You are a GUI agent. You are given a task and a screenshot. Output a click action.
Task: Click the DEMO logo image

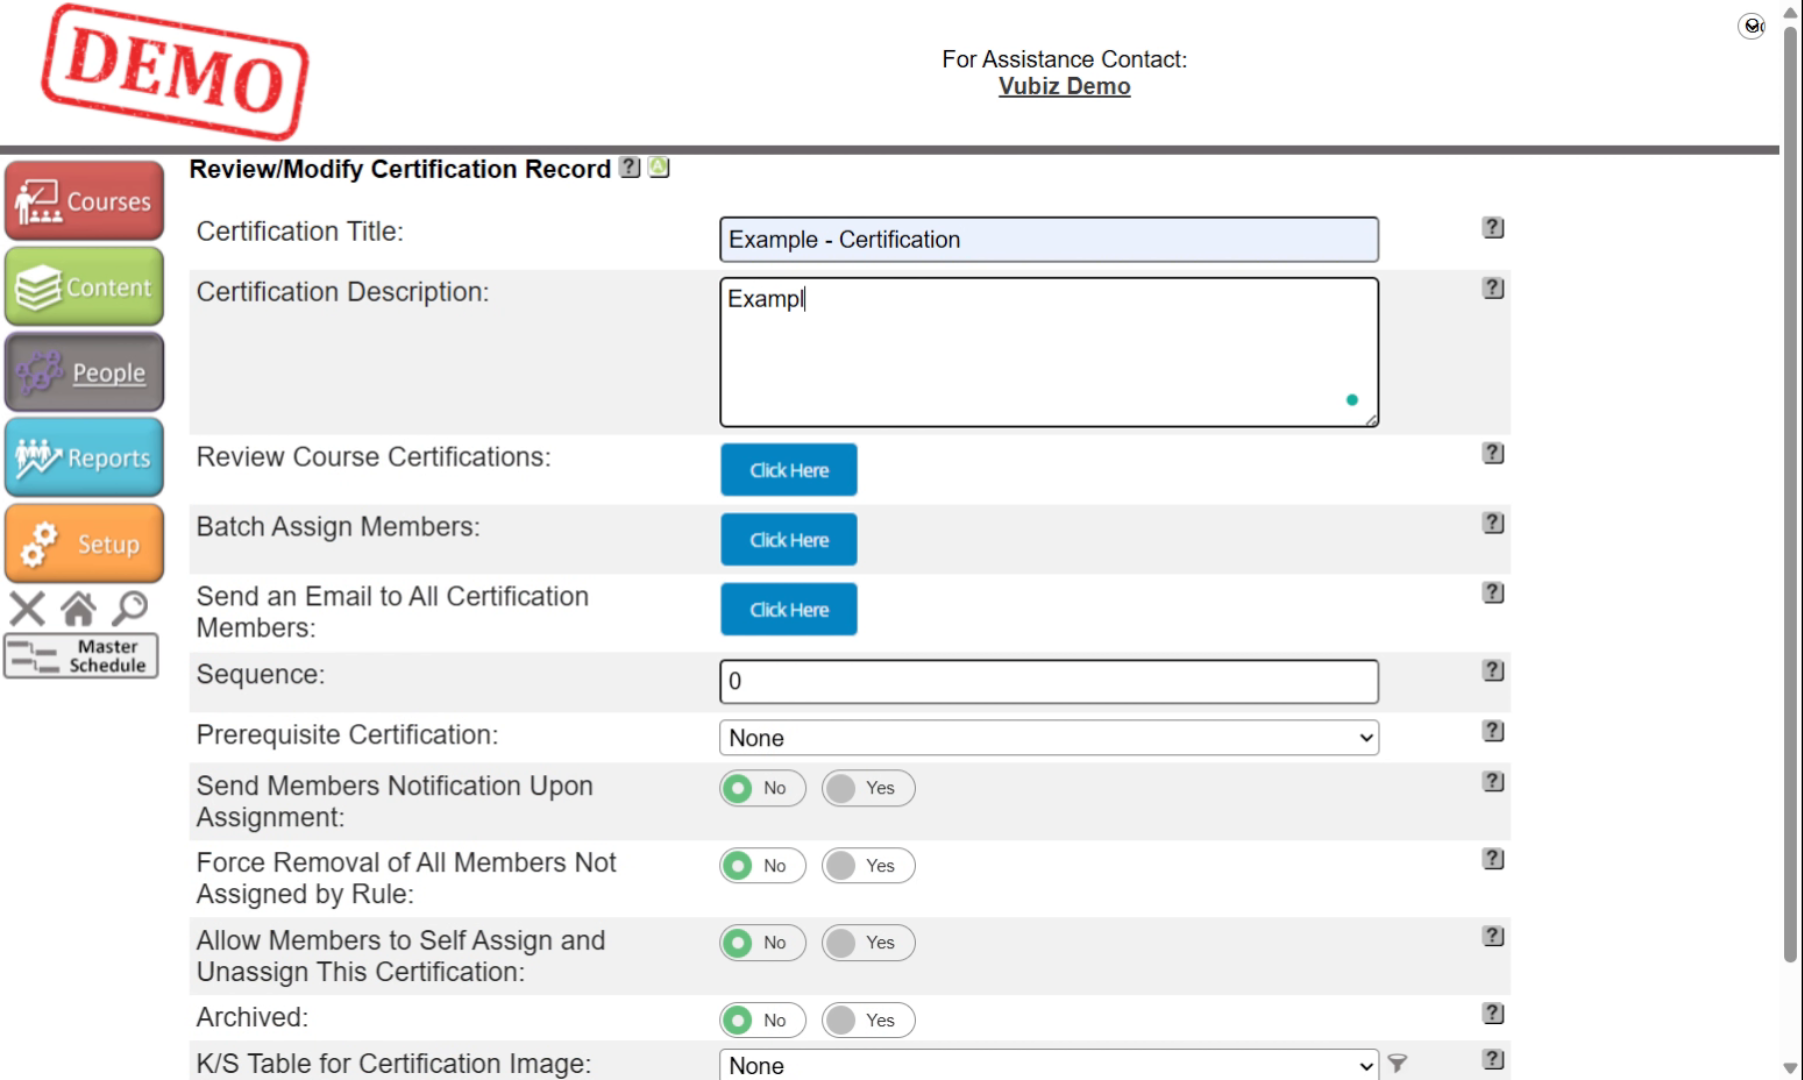pyautogui.click(x=175, y=72)
